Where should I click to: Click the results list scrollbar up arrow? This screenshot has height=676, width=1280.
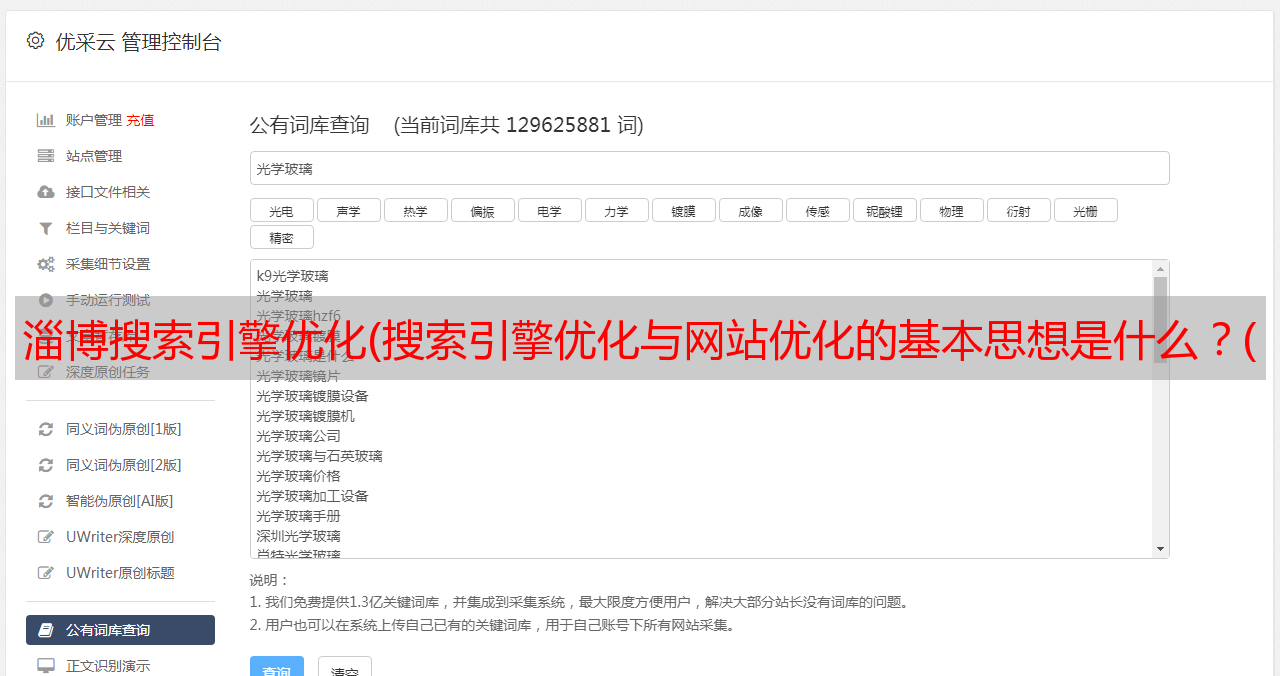pos(1160,269)
